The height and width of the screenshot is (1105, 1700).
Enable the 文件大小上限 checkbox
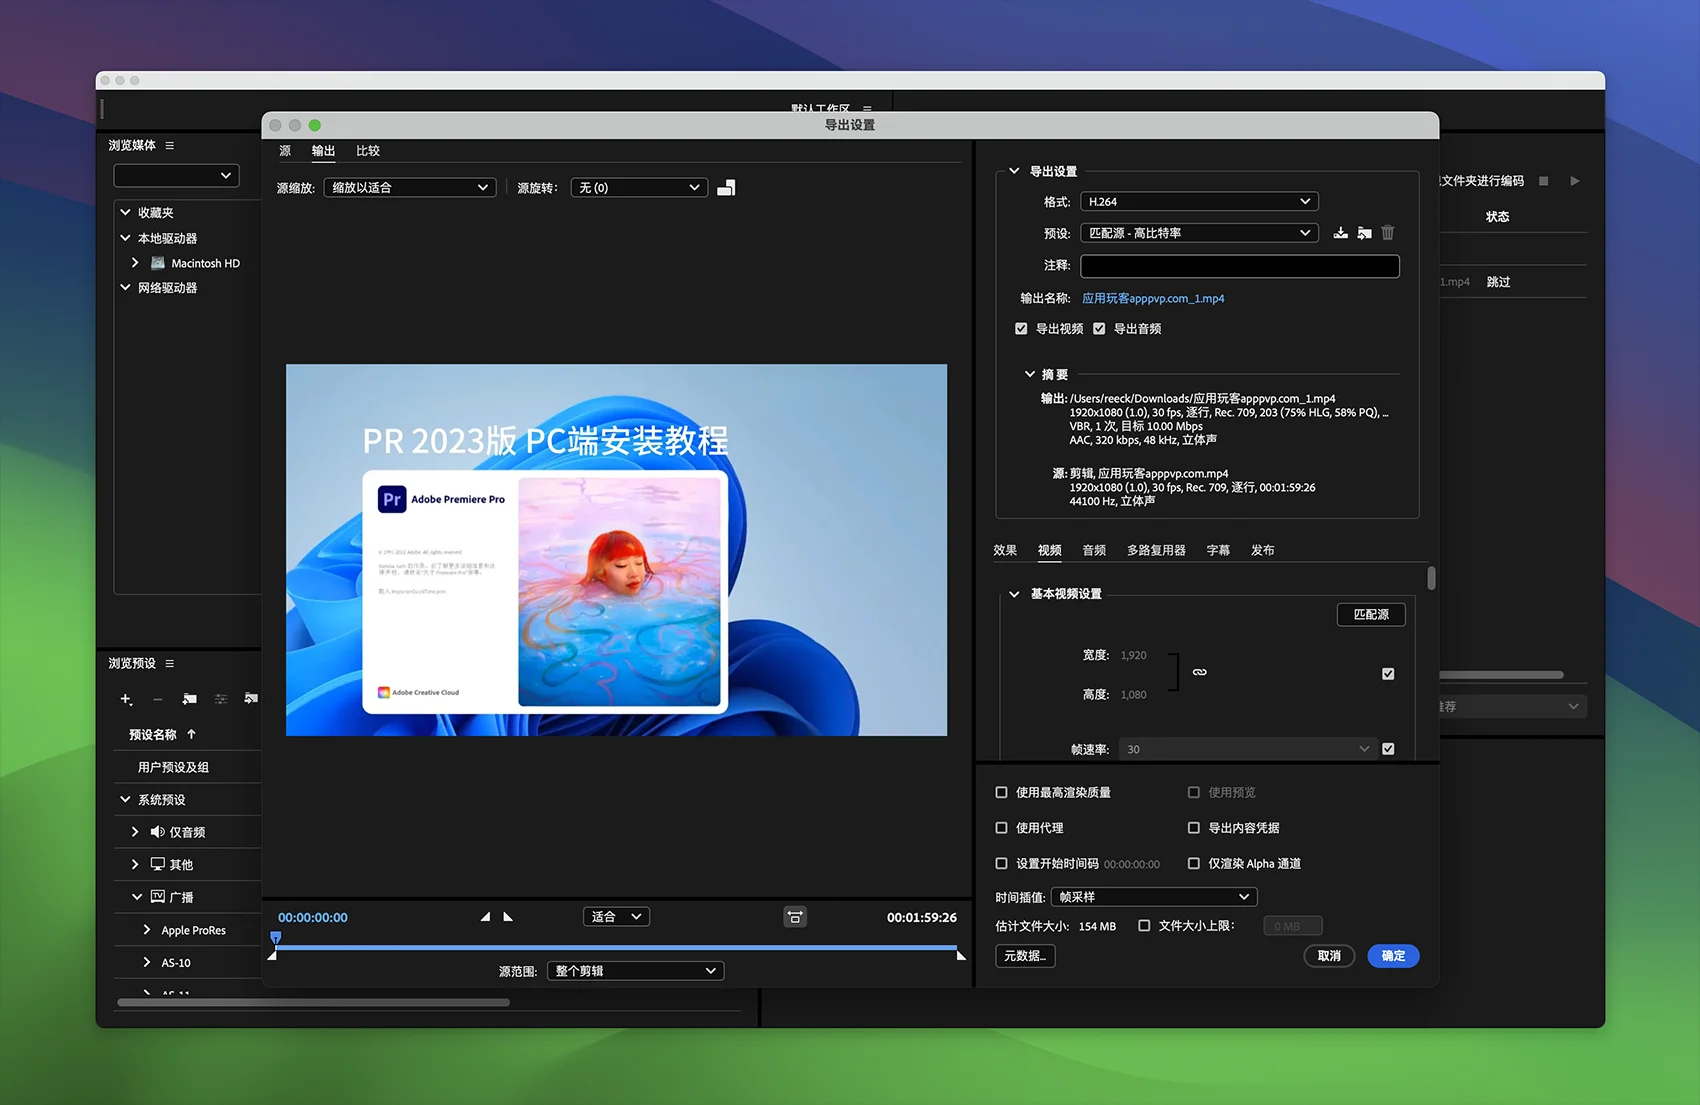(1144, 926)
